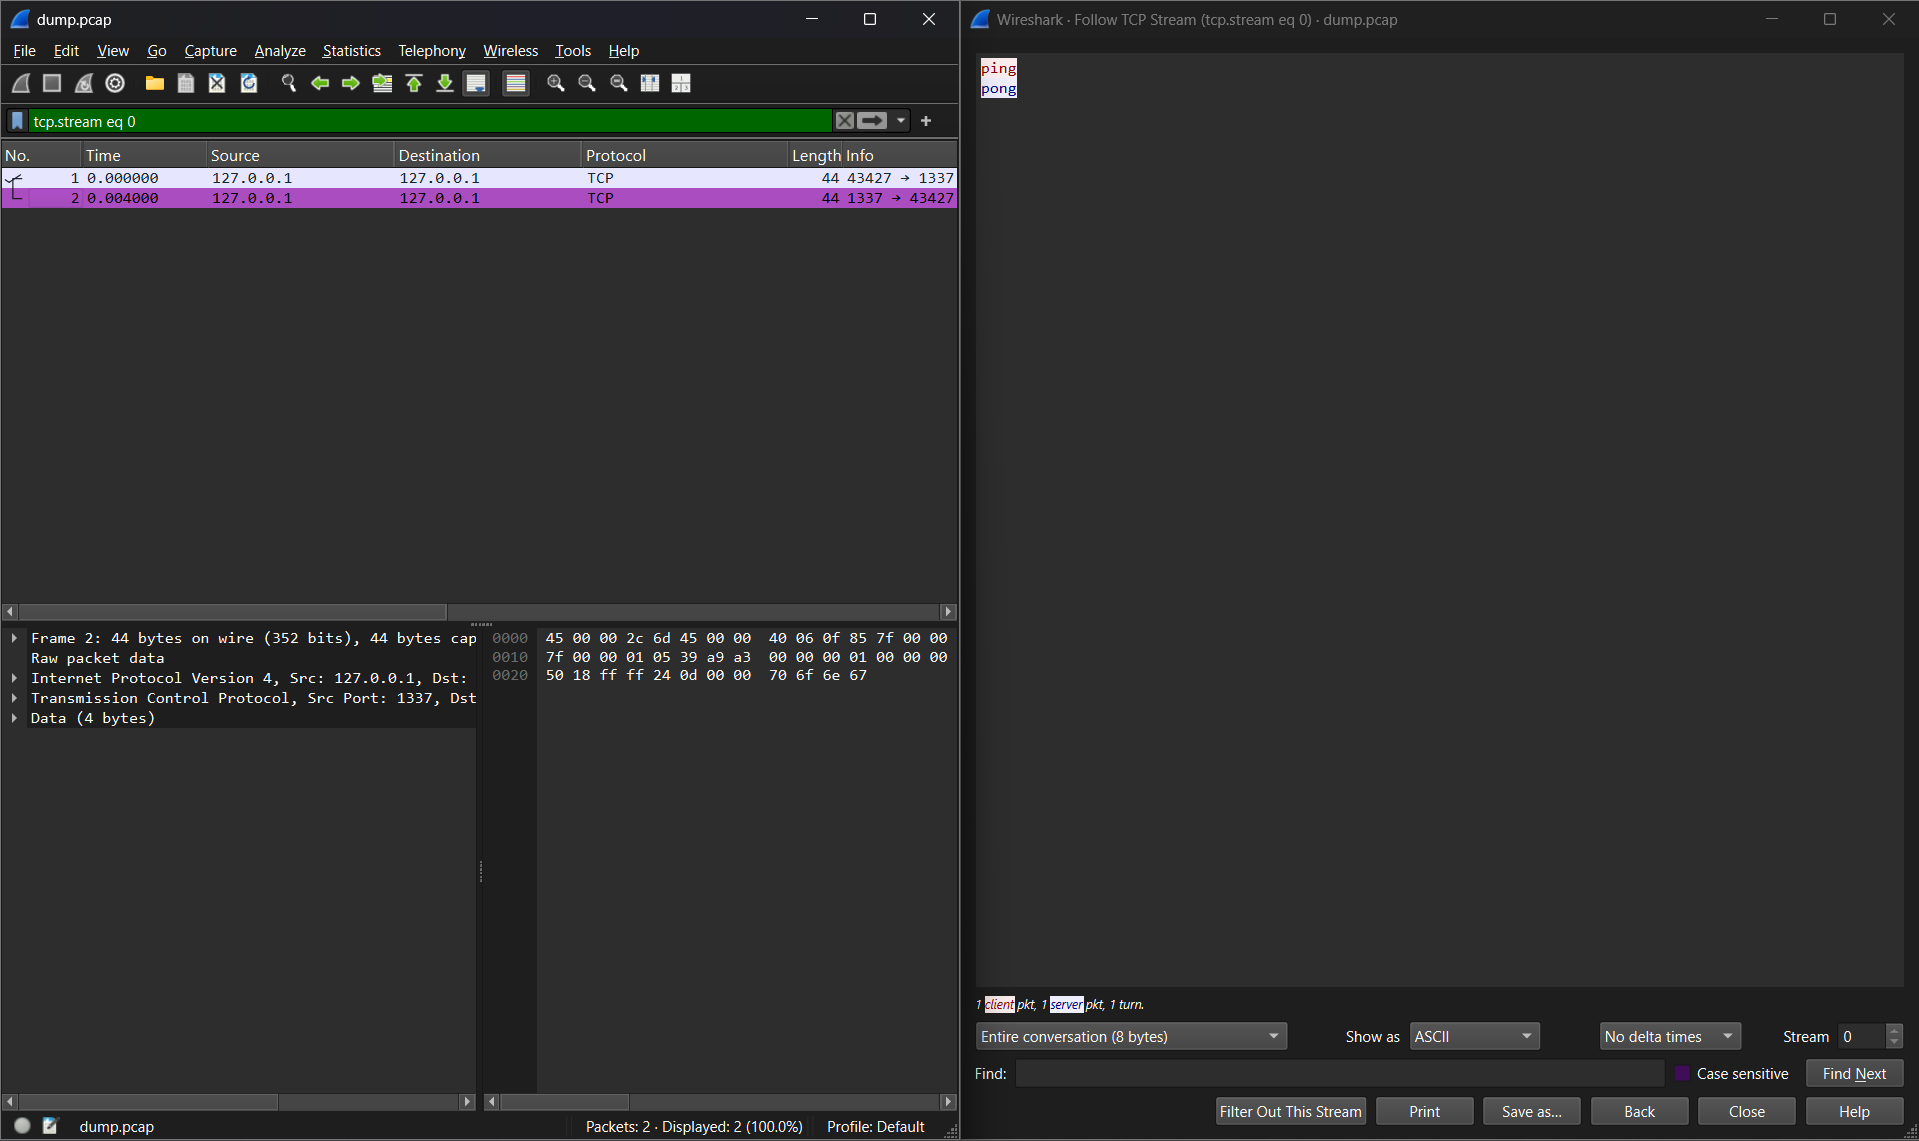Open the Statistics menu
Viewport: 1919px width, 1141px height.
[x=351, y=51]
